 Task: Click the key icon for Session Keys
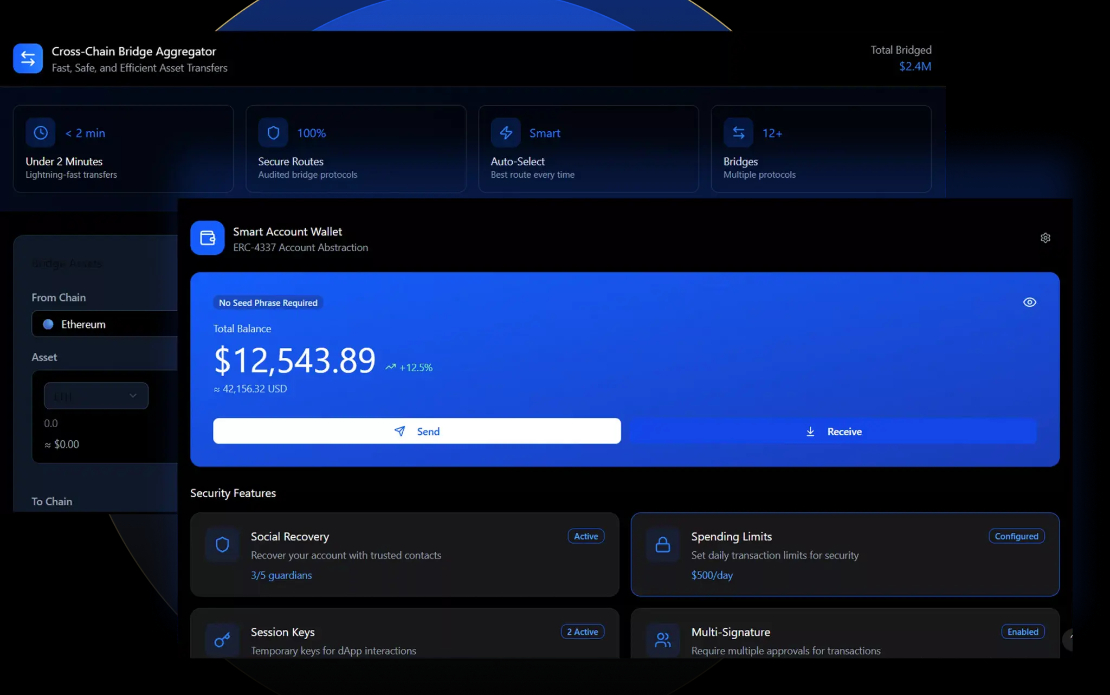point(222,641)
